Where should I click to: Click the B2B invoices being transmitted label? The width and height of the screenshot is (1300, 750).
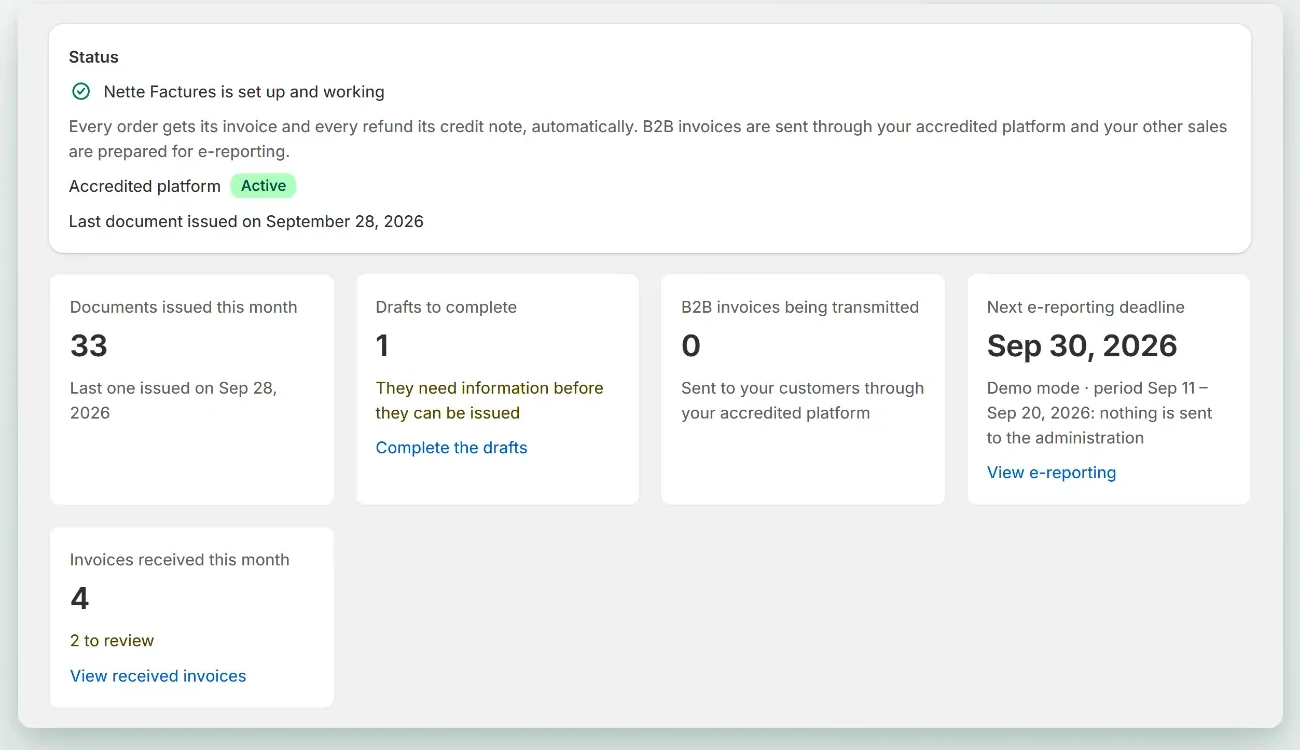(800, 308)
